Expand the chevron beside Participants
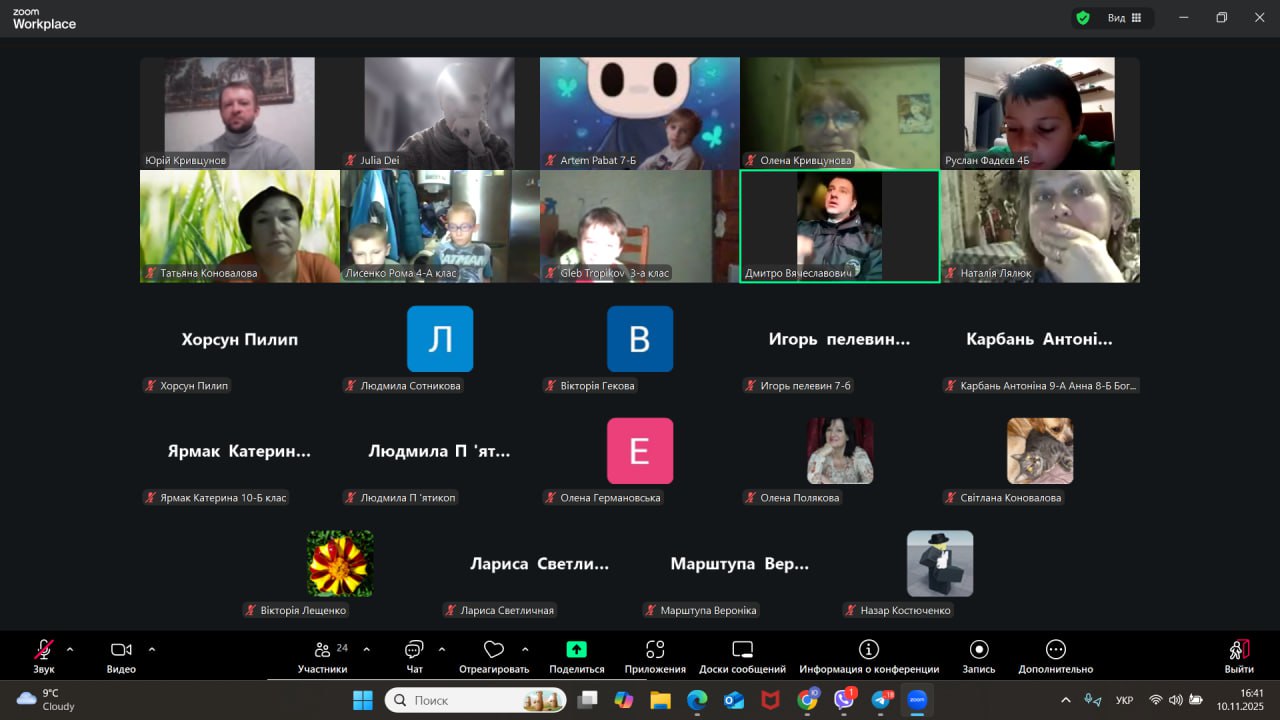 click(366, 649)
